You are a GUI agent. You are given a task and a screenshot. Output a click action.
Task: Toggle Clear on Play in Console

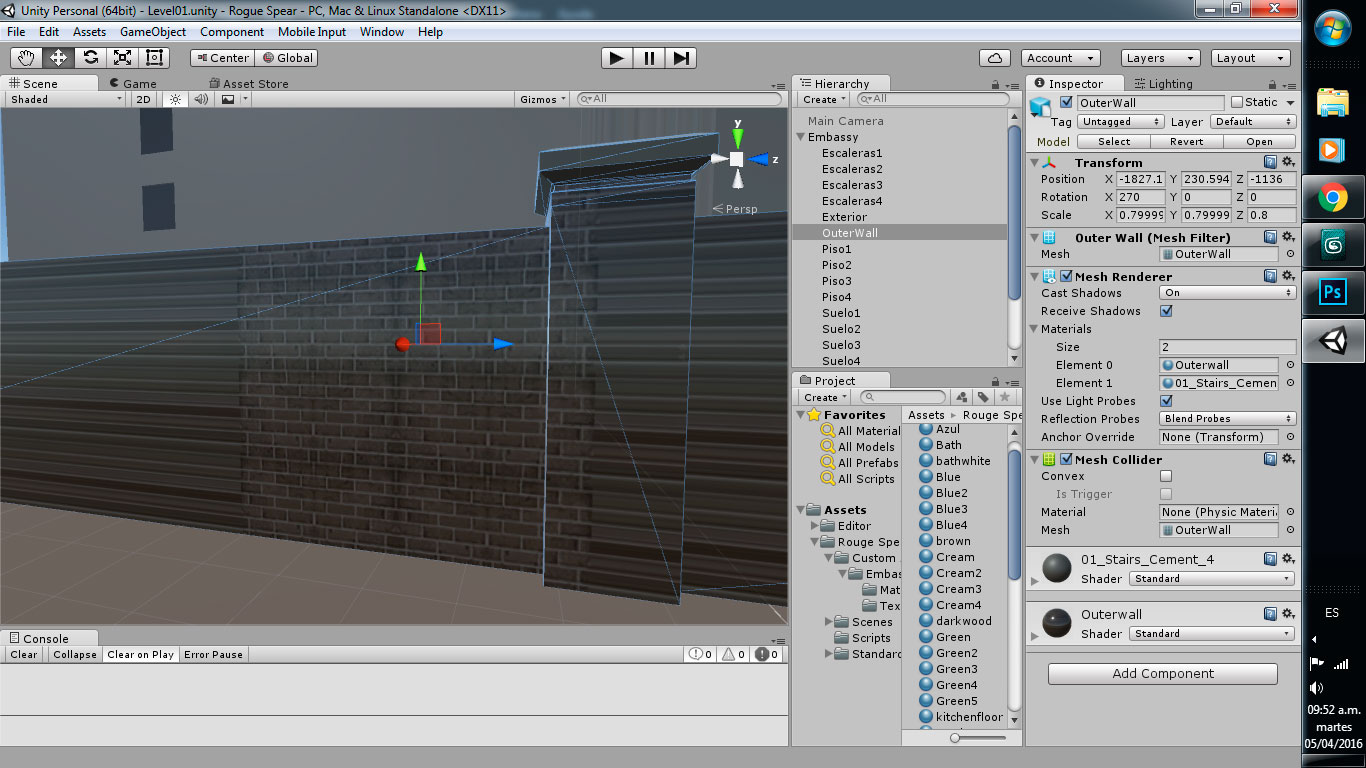click(x=141, y=654)
